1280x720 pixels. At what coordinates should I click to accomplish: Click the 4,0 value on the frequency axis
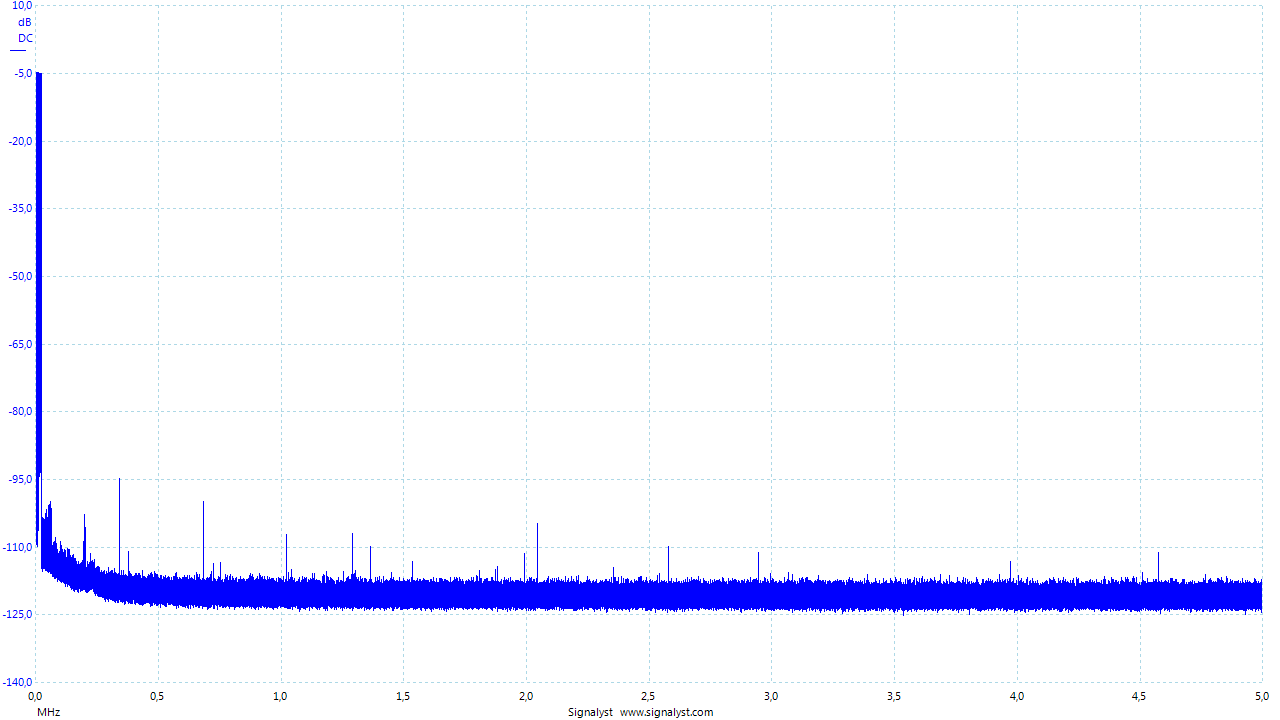[x=1017, y=695]
